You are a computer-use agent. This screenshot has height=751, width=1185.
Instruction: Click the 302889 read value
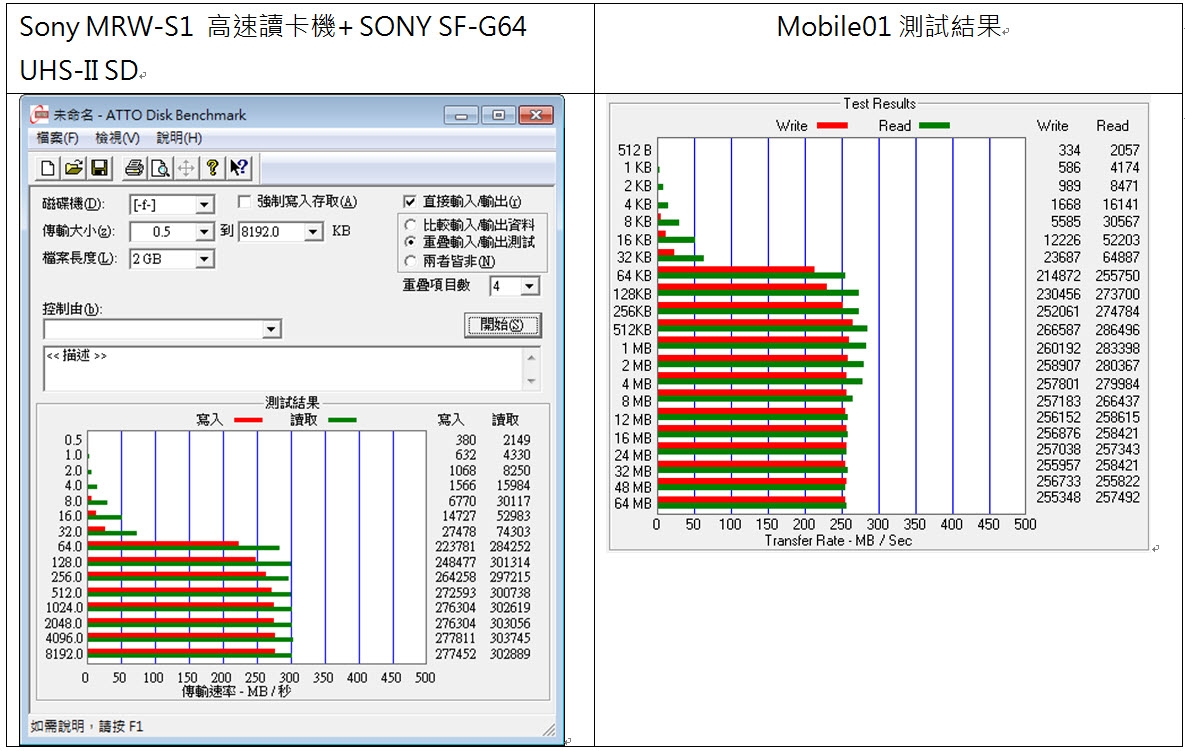pyautogui.click(x=510, y=654)
